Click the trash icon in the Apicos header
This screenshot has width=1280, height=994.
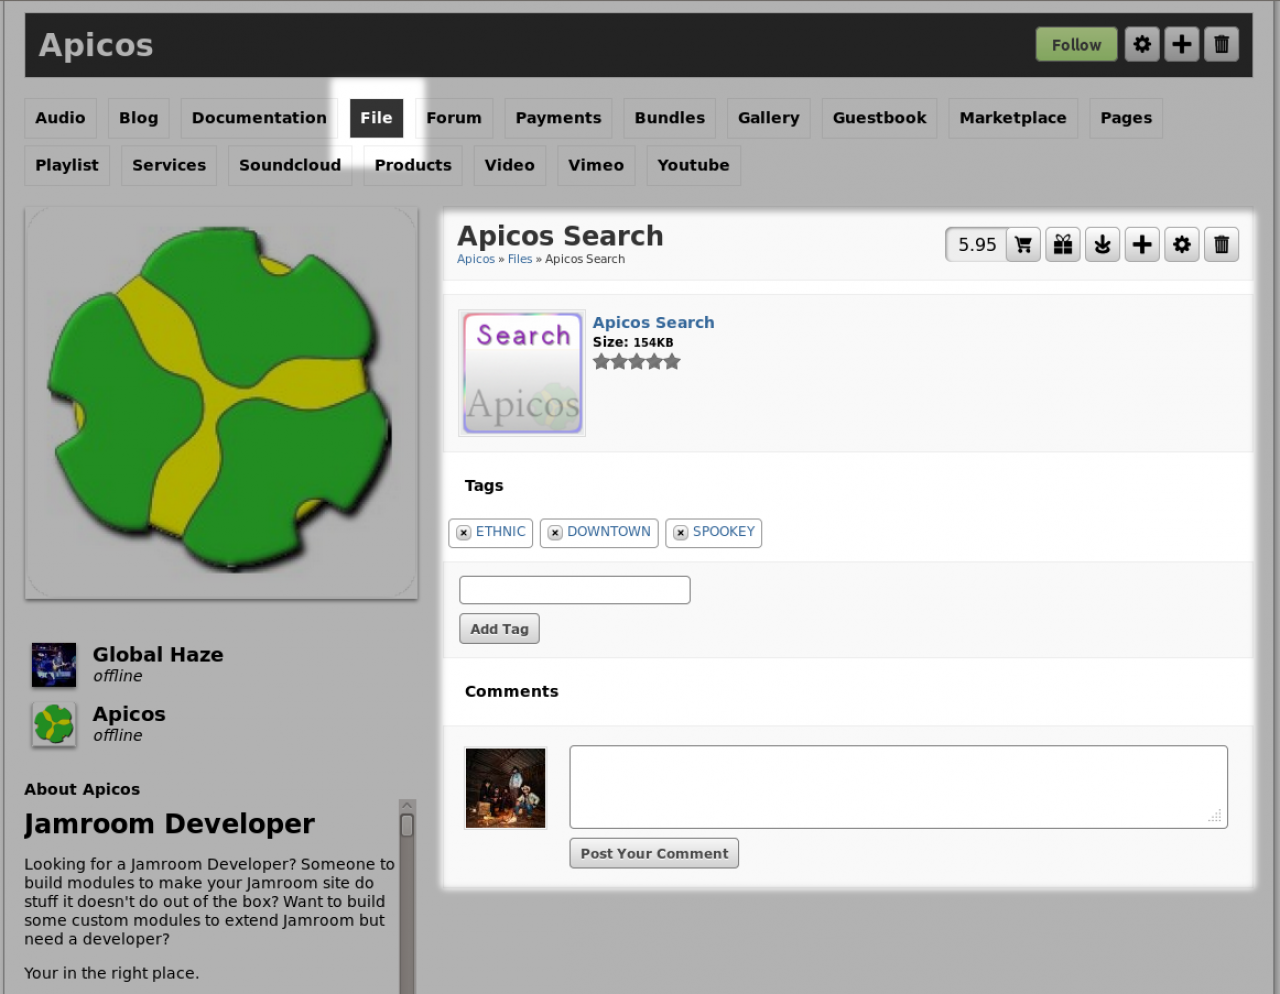(x=1221, y=44)
